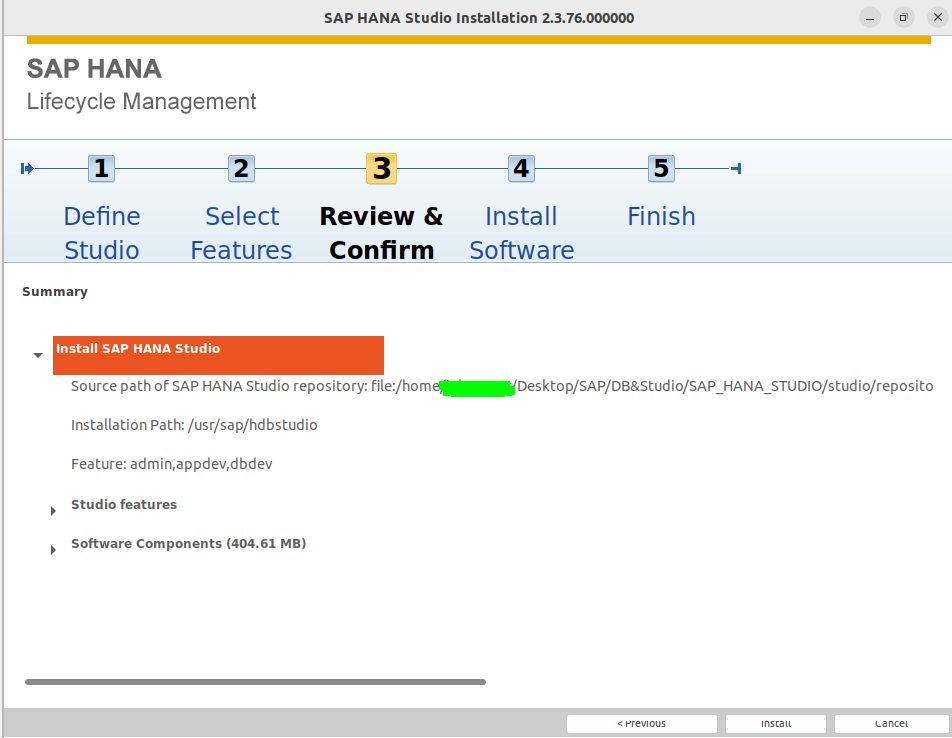This screenshot has height=738, width=952.
Task: Click the Summary heading
Action: [55, 292]
